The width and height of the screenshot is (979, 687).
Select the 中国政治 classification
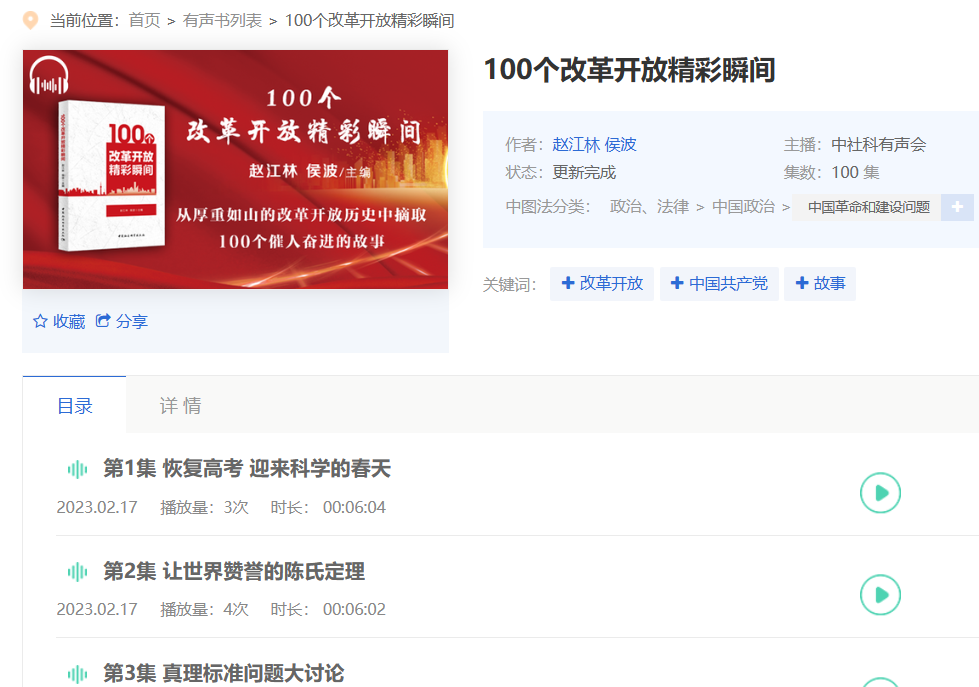click(x=743, y=206)
